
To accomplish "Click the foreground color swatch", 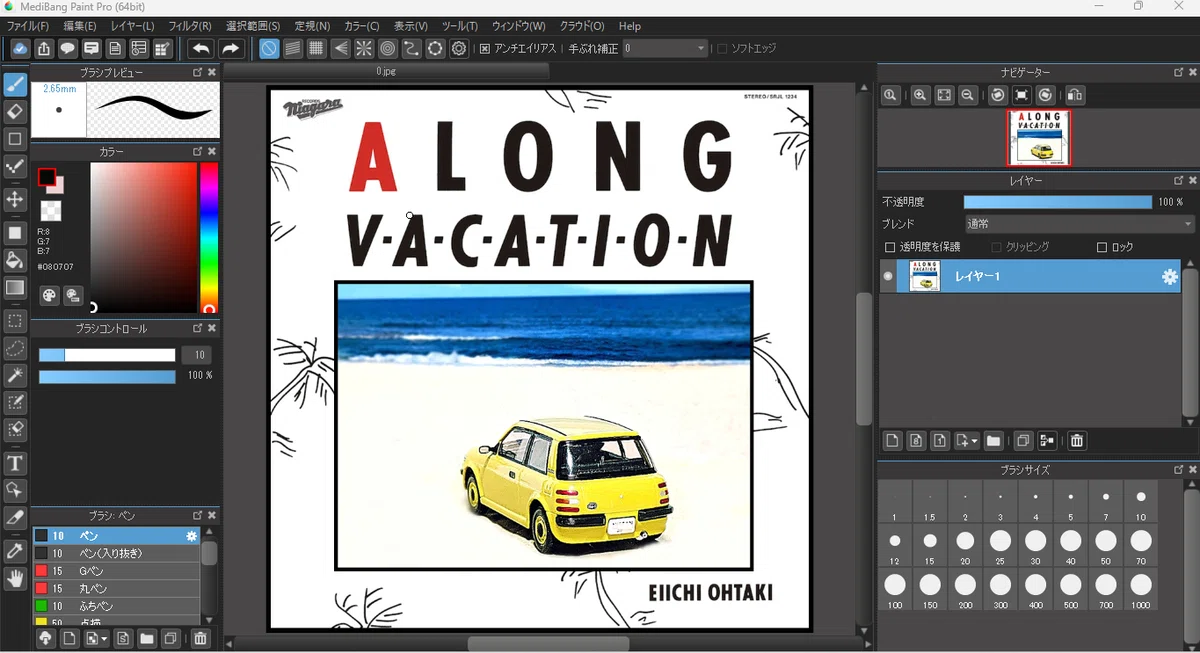I will point(46,177).
